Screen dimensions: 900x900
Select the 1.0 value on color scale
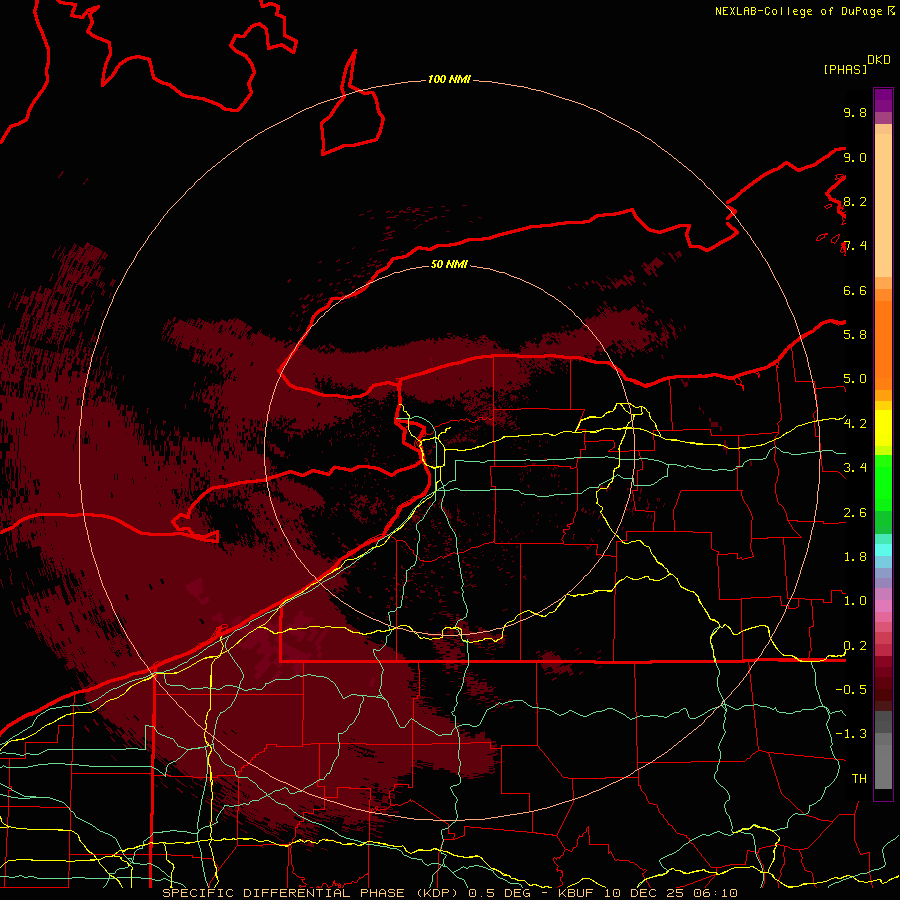click(x=855, y=601)
